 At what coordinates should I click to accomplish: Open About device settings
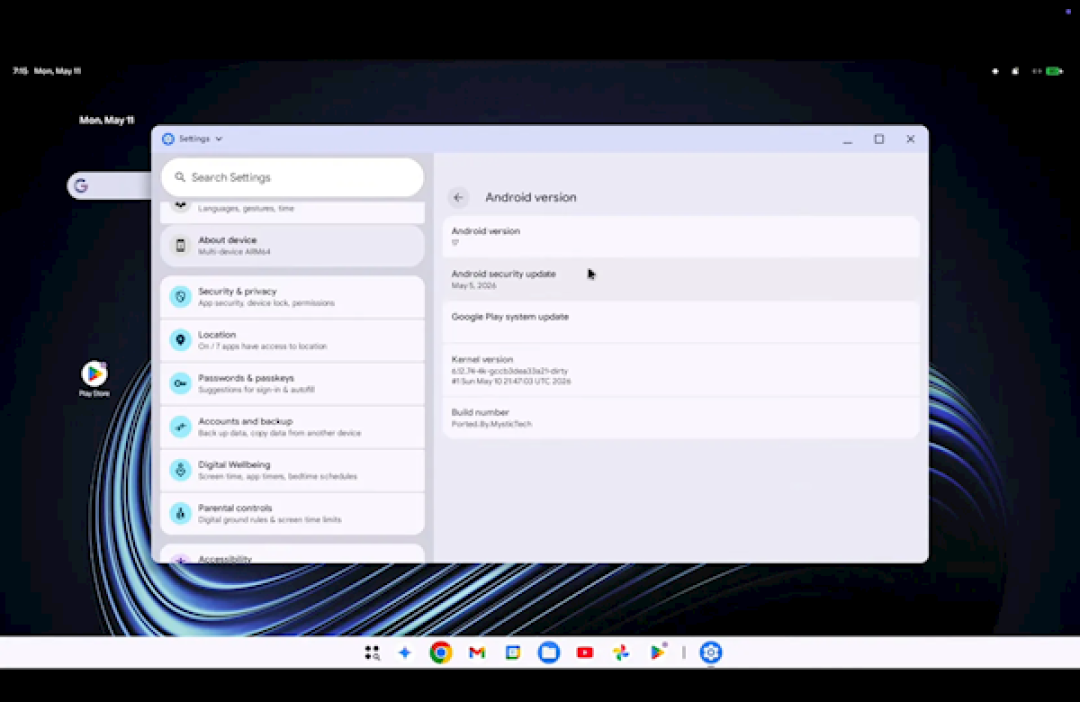tap(292, 246)
